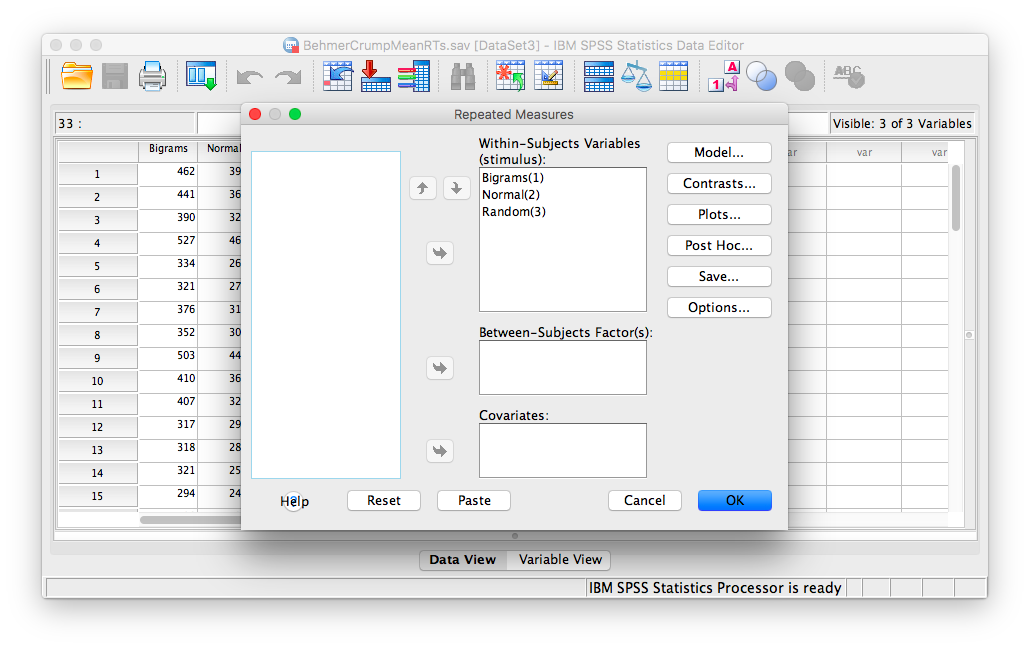
Task: Select row 8 header in data grid
Action: [x=97, y=335]
